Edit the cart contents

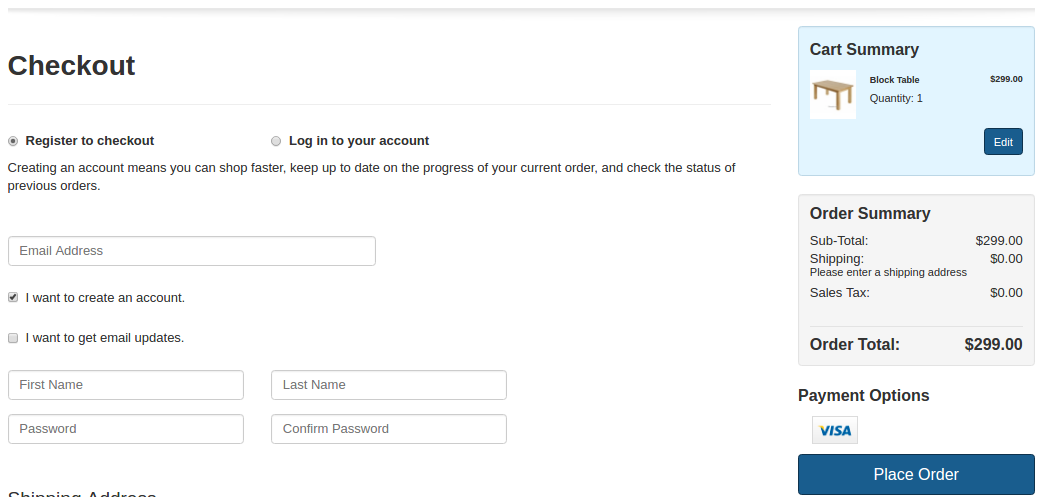click(x=1003, y=142)
